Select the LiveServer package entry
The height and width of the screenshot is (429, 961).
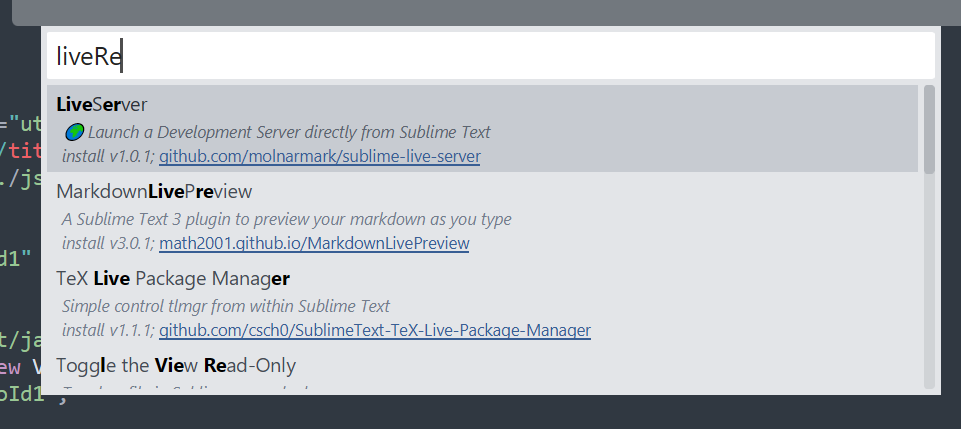click(x=482, y=129)
